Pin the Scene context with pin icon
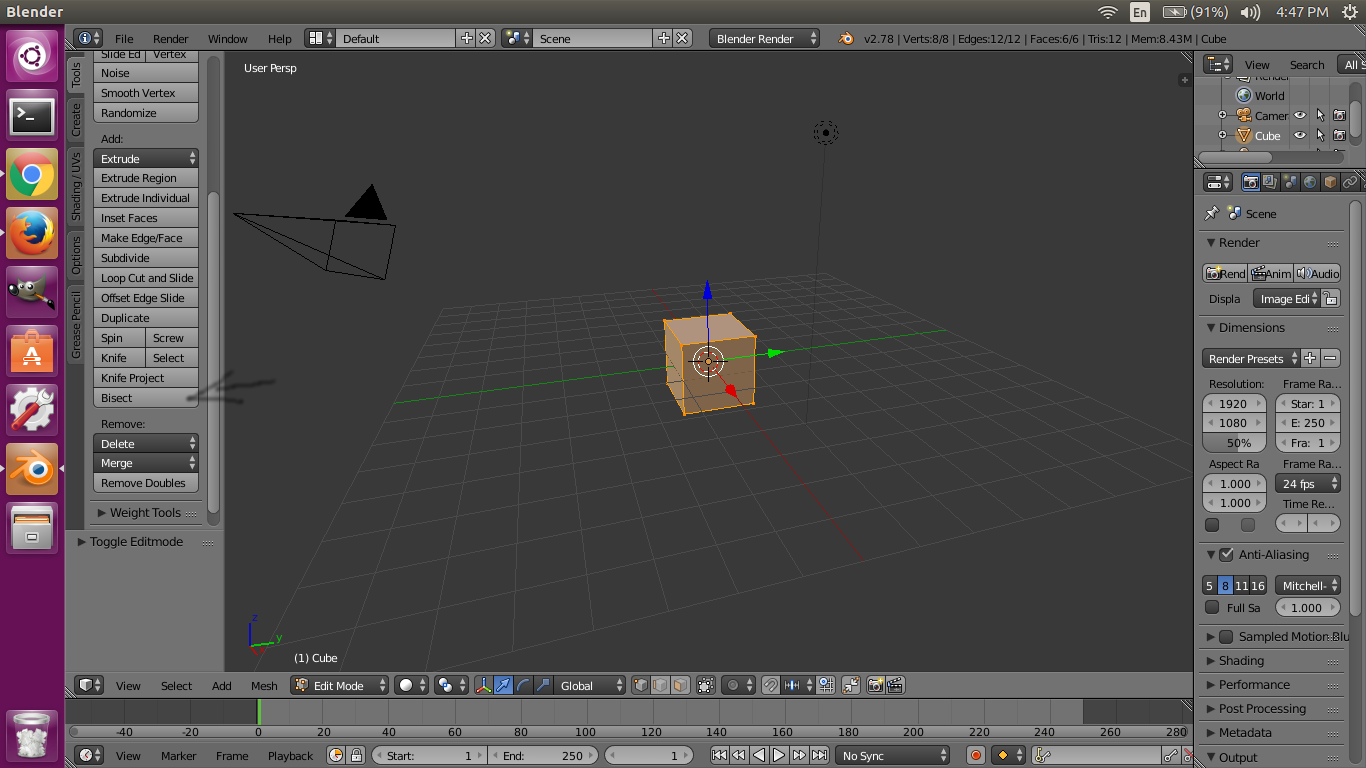The width and height of the screenshot is (1366, 768). (x=1211, y=213)
